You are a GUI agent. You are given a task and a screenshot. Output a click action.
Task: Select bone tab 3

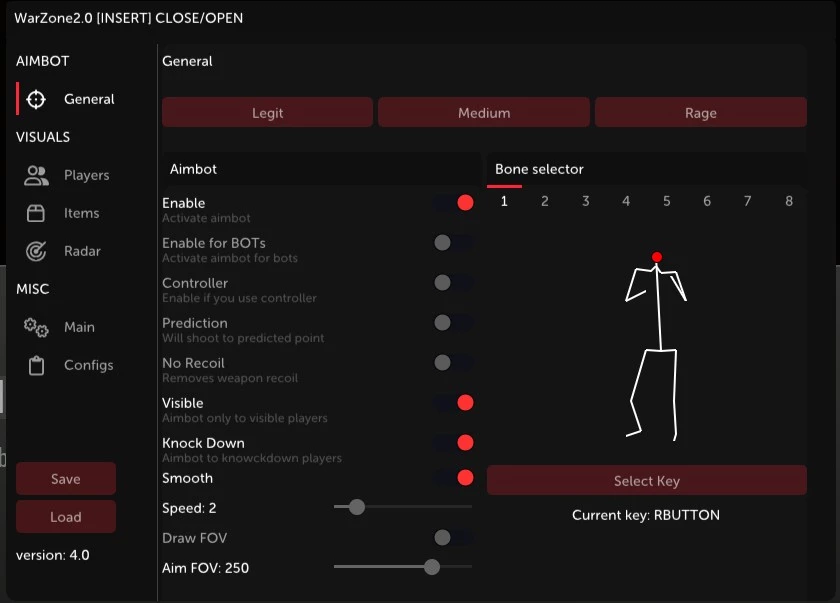tap(586, 201)
